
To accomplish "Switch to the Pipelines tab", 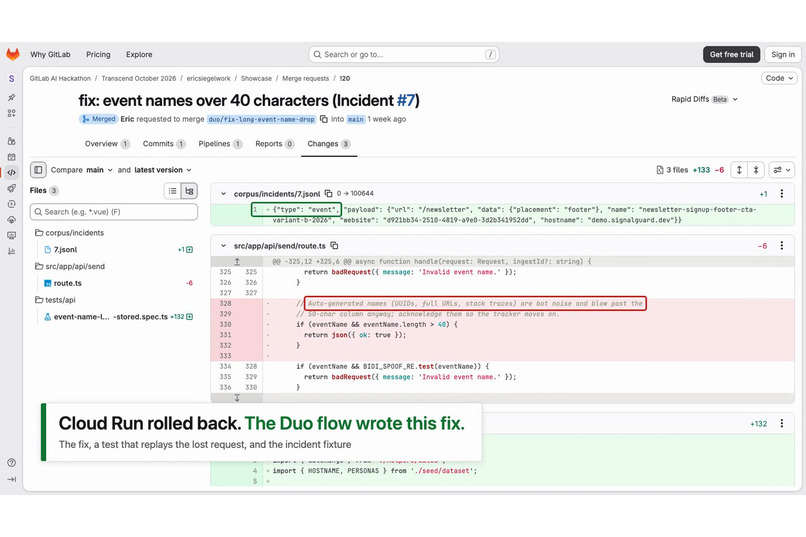I will (x=220, y=144).
